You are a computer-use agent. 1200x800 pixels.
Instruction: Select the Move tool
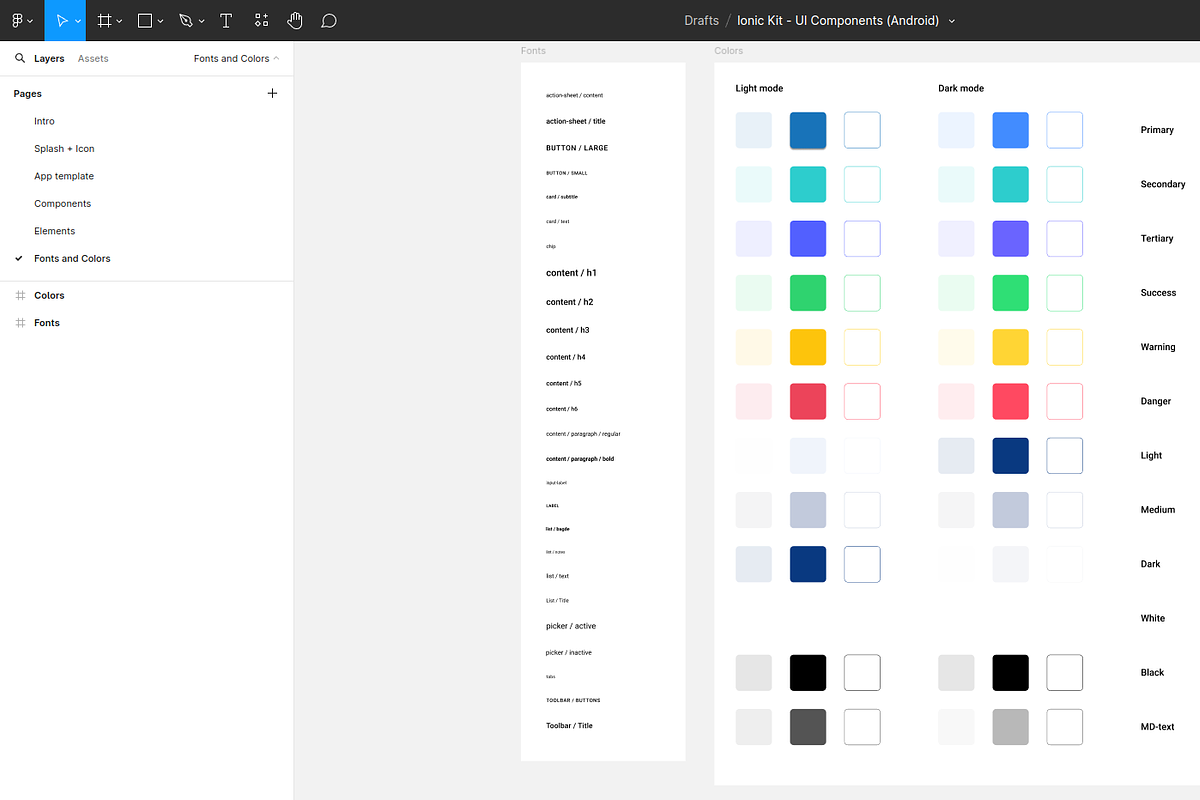(61, 20)
